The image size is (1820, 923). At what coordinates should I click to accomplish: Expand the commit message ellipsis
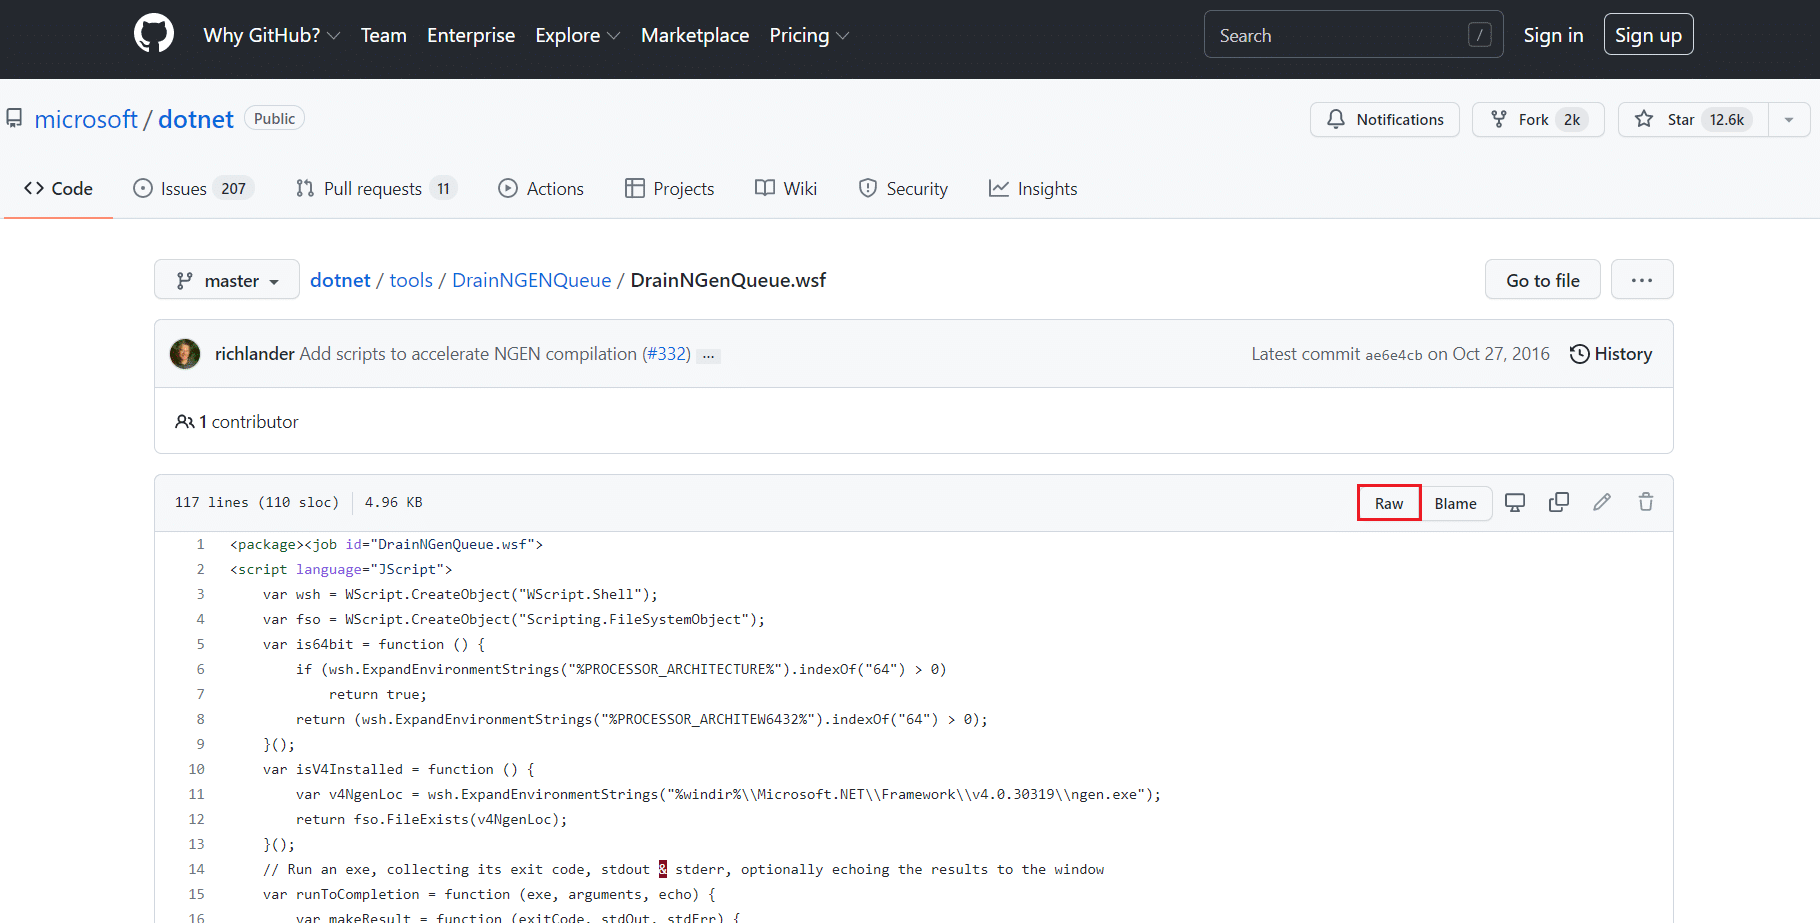[x=708, y=356]
